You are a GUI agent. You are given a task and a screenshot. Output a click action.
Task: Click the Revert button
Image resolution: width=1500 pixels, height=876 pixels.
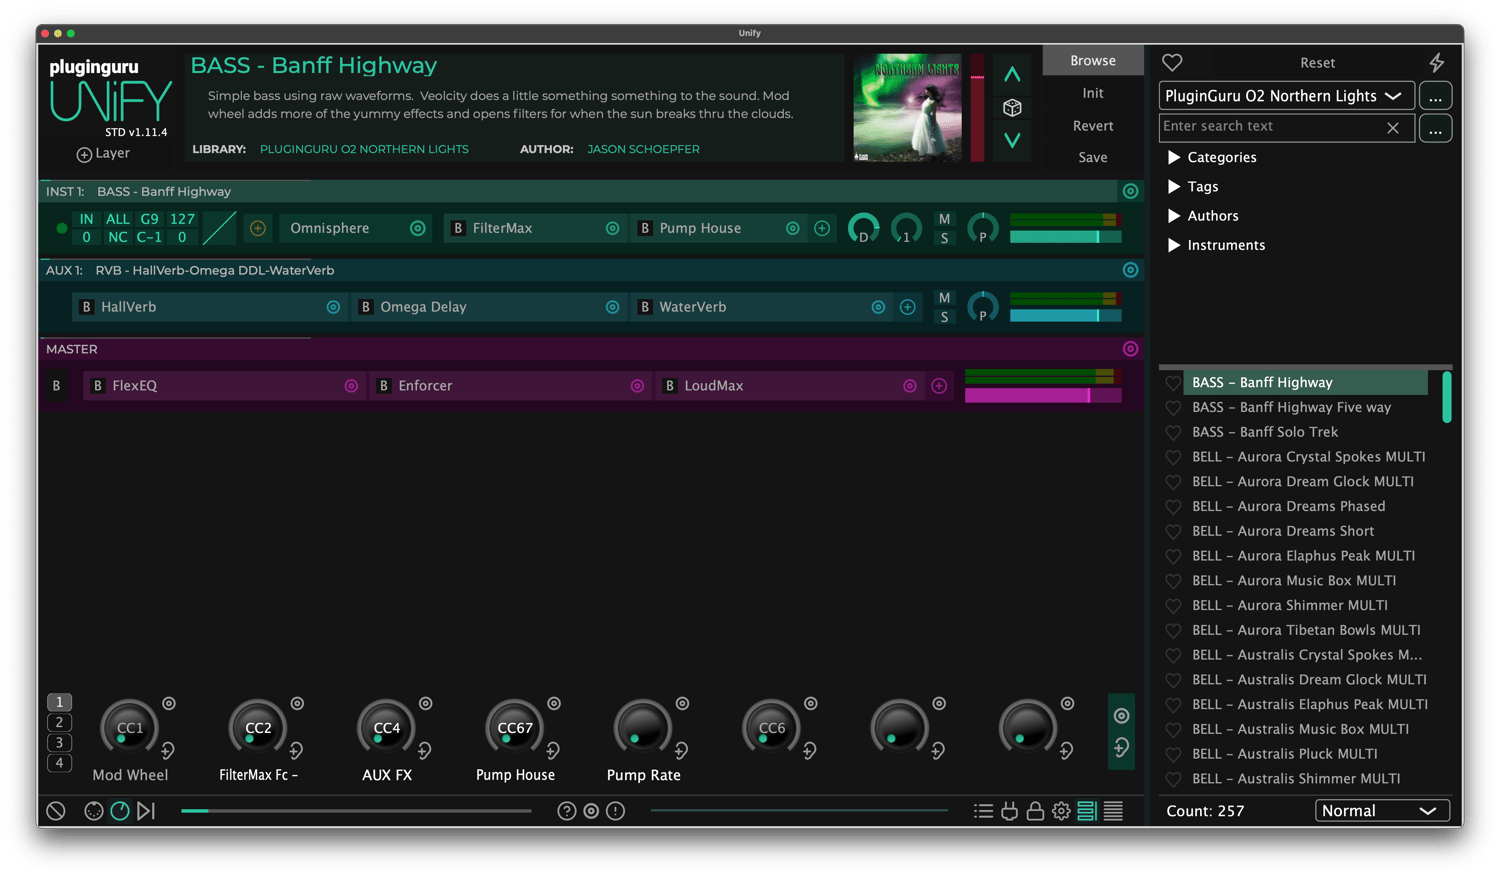[x=1093, y=126]
